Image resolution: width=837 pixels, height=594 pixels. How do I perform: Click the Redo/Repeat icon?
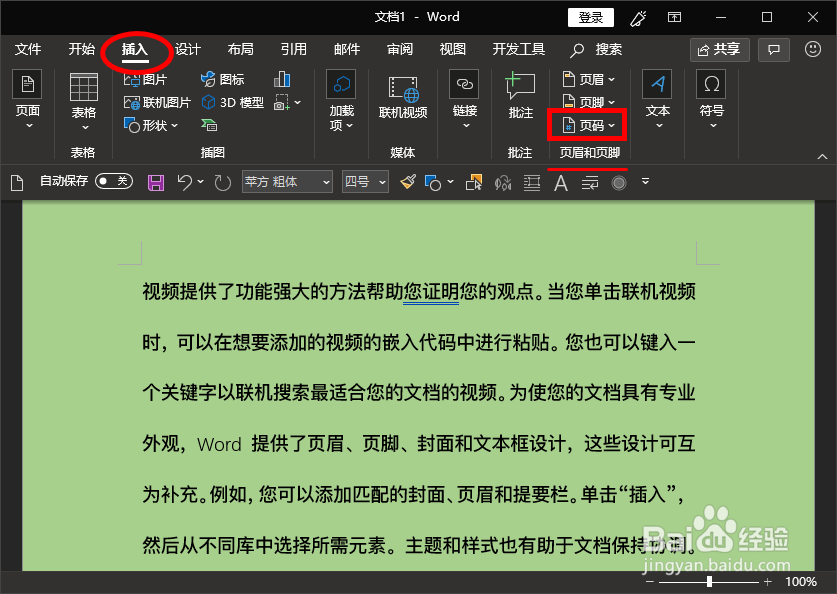(223, 183)
